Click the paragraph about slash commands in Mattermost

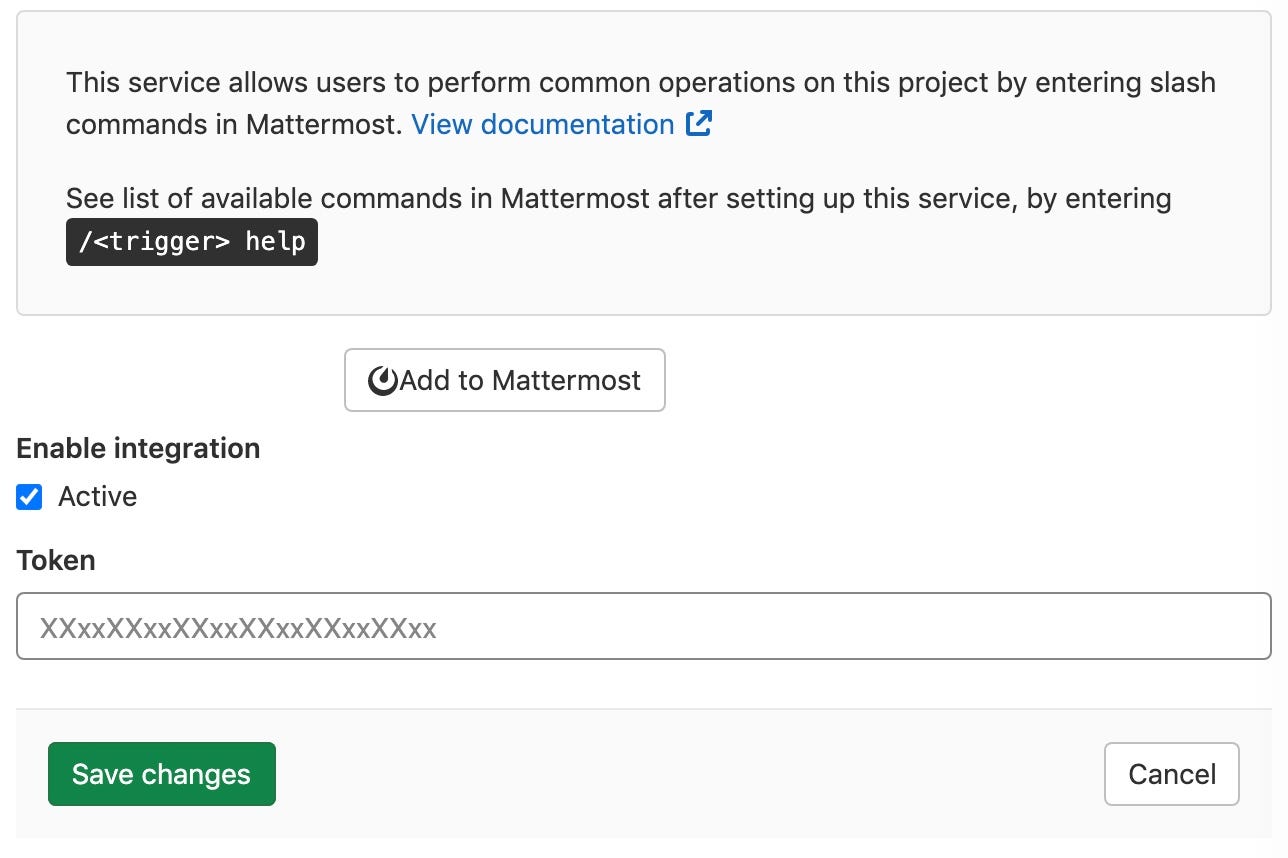[x=641, y=103]
